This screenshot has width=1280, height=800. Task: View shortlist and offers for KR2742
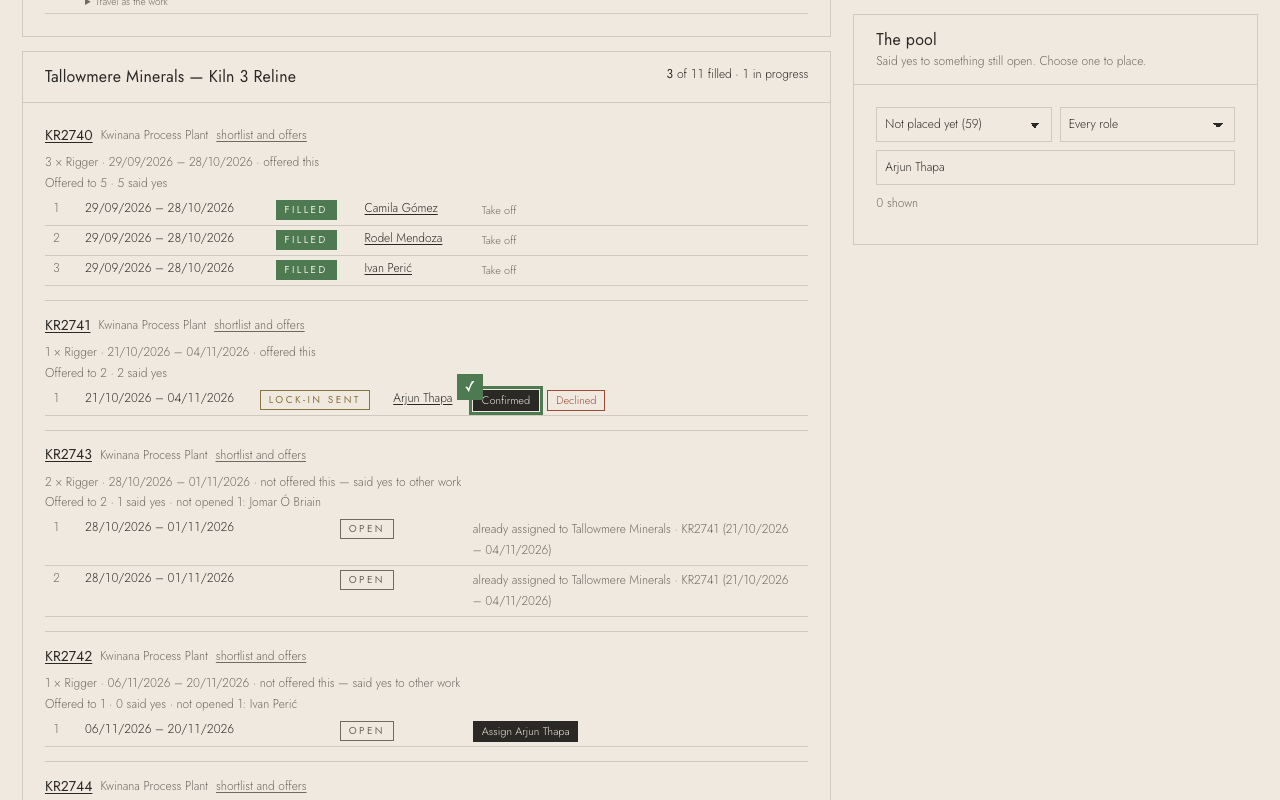coord(261,656)
